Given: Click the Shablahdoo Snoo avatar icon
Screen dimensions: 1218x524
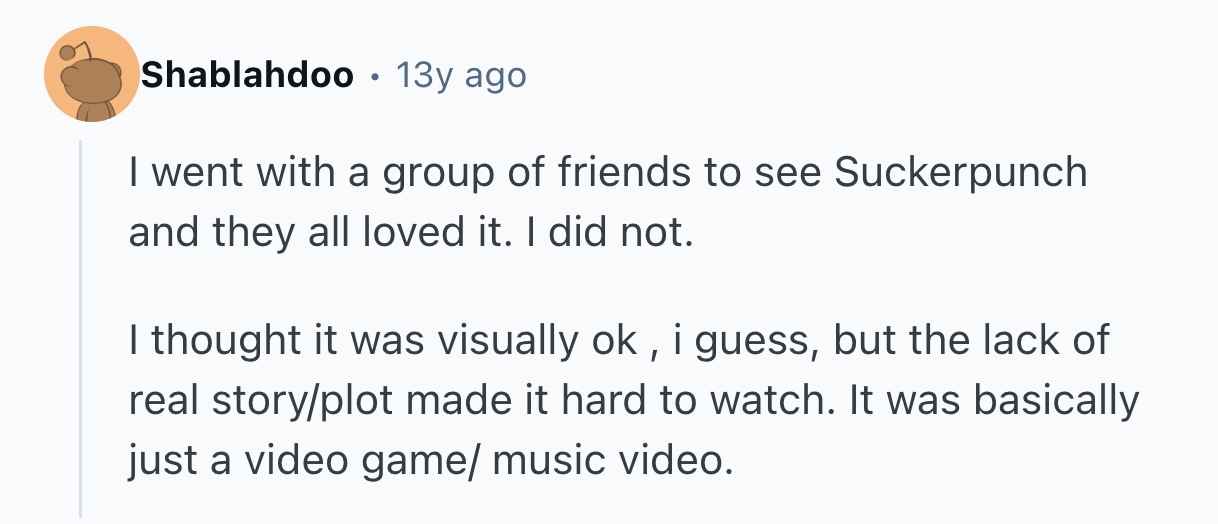Looking at the screenshot, I should pos(91,76).
